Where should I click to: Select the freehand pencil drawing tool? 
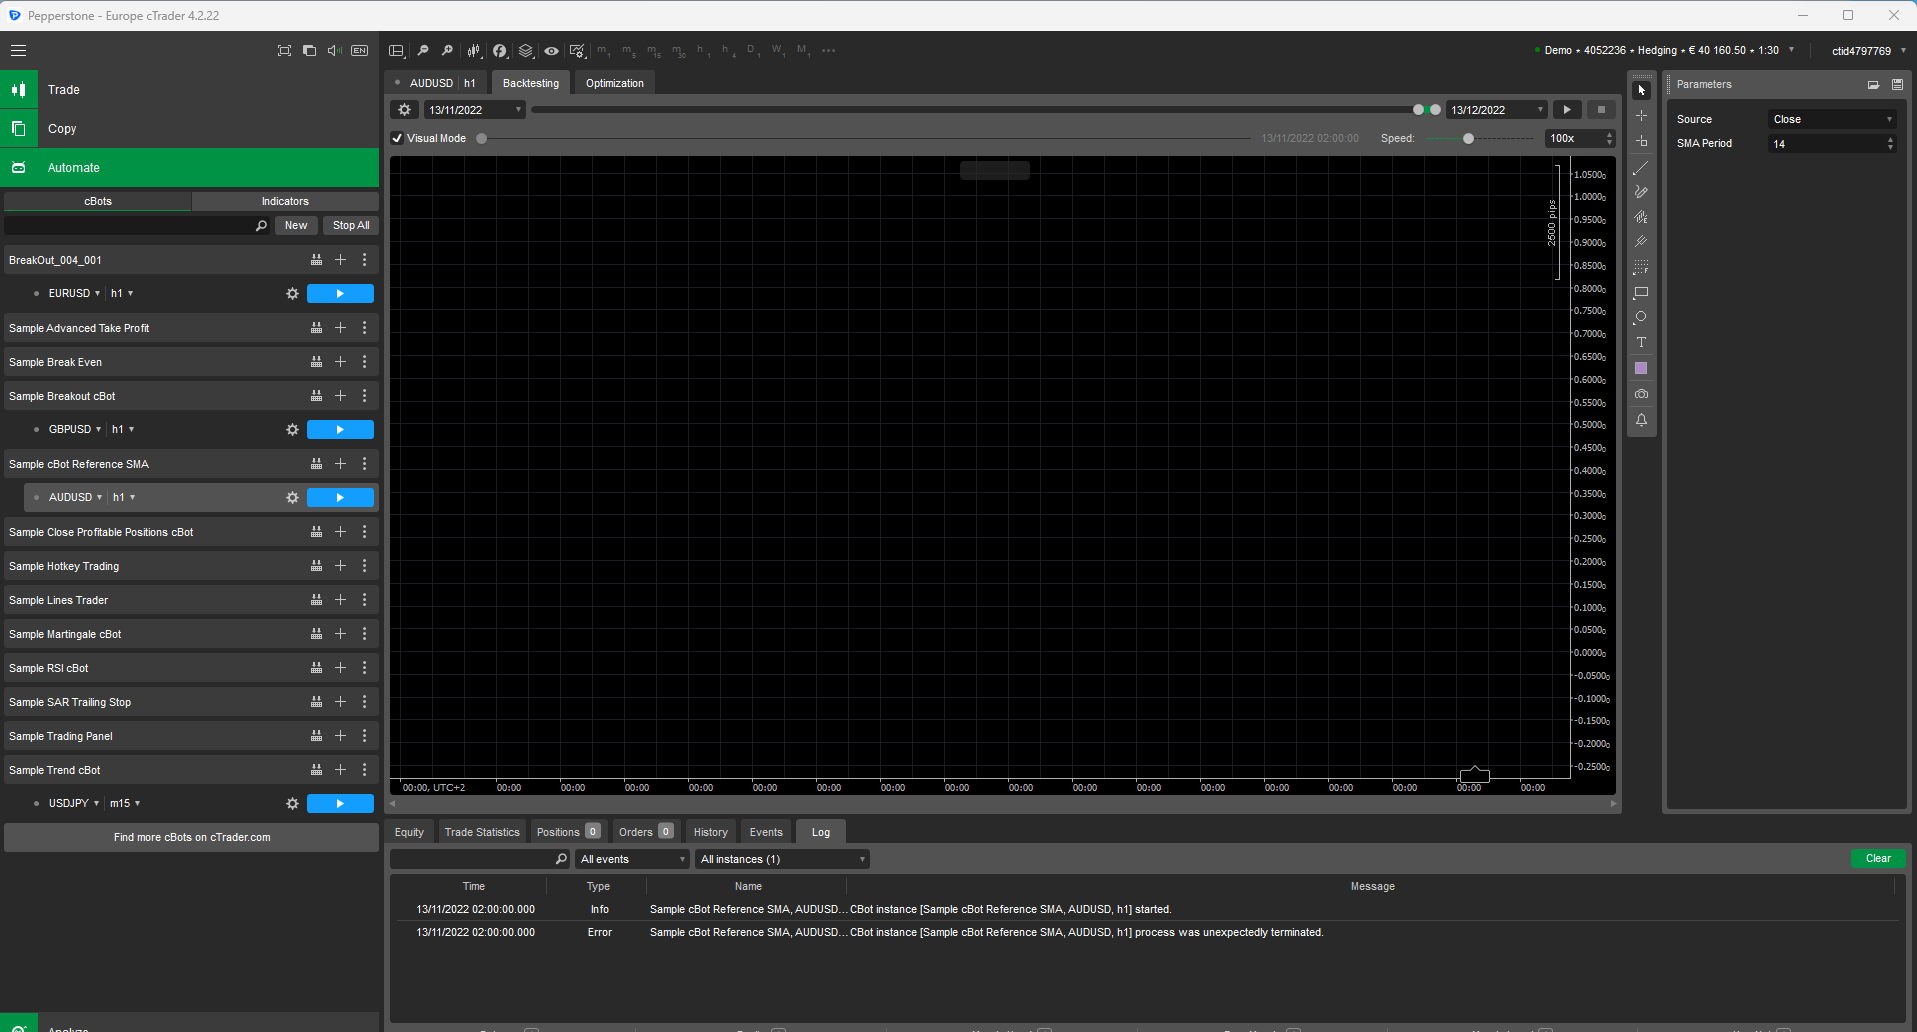(1641, 192)
